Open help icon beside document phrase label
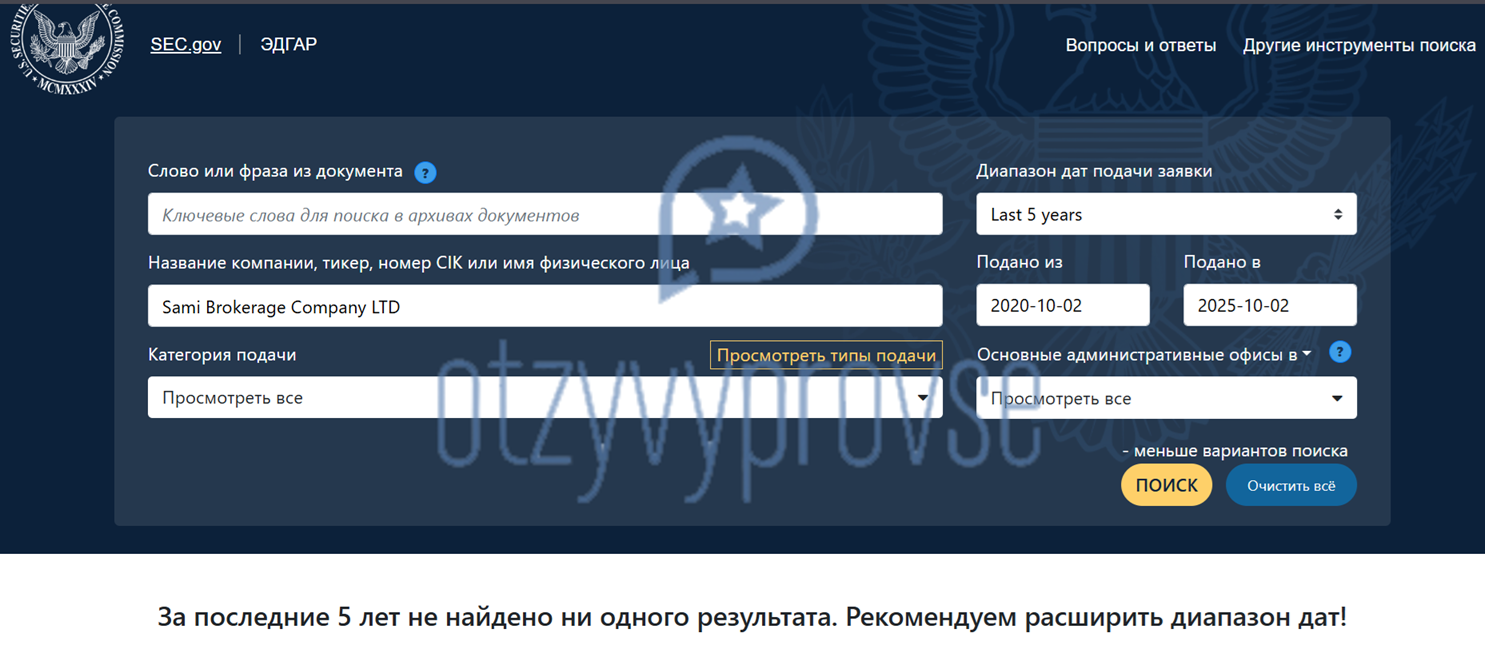Screen dimensions: 1485x645 point(425,172)
